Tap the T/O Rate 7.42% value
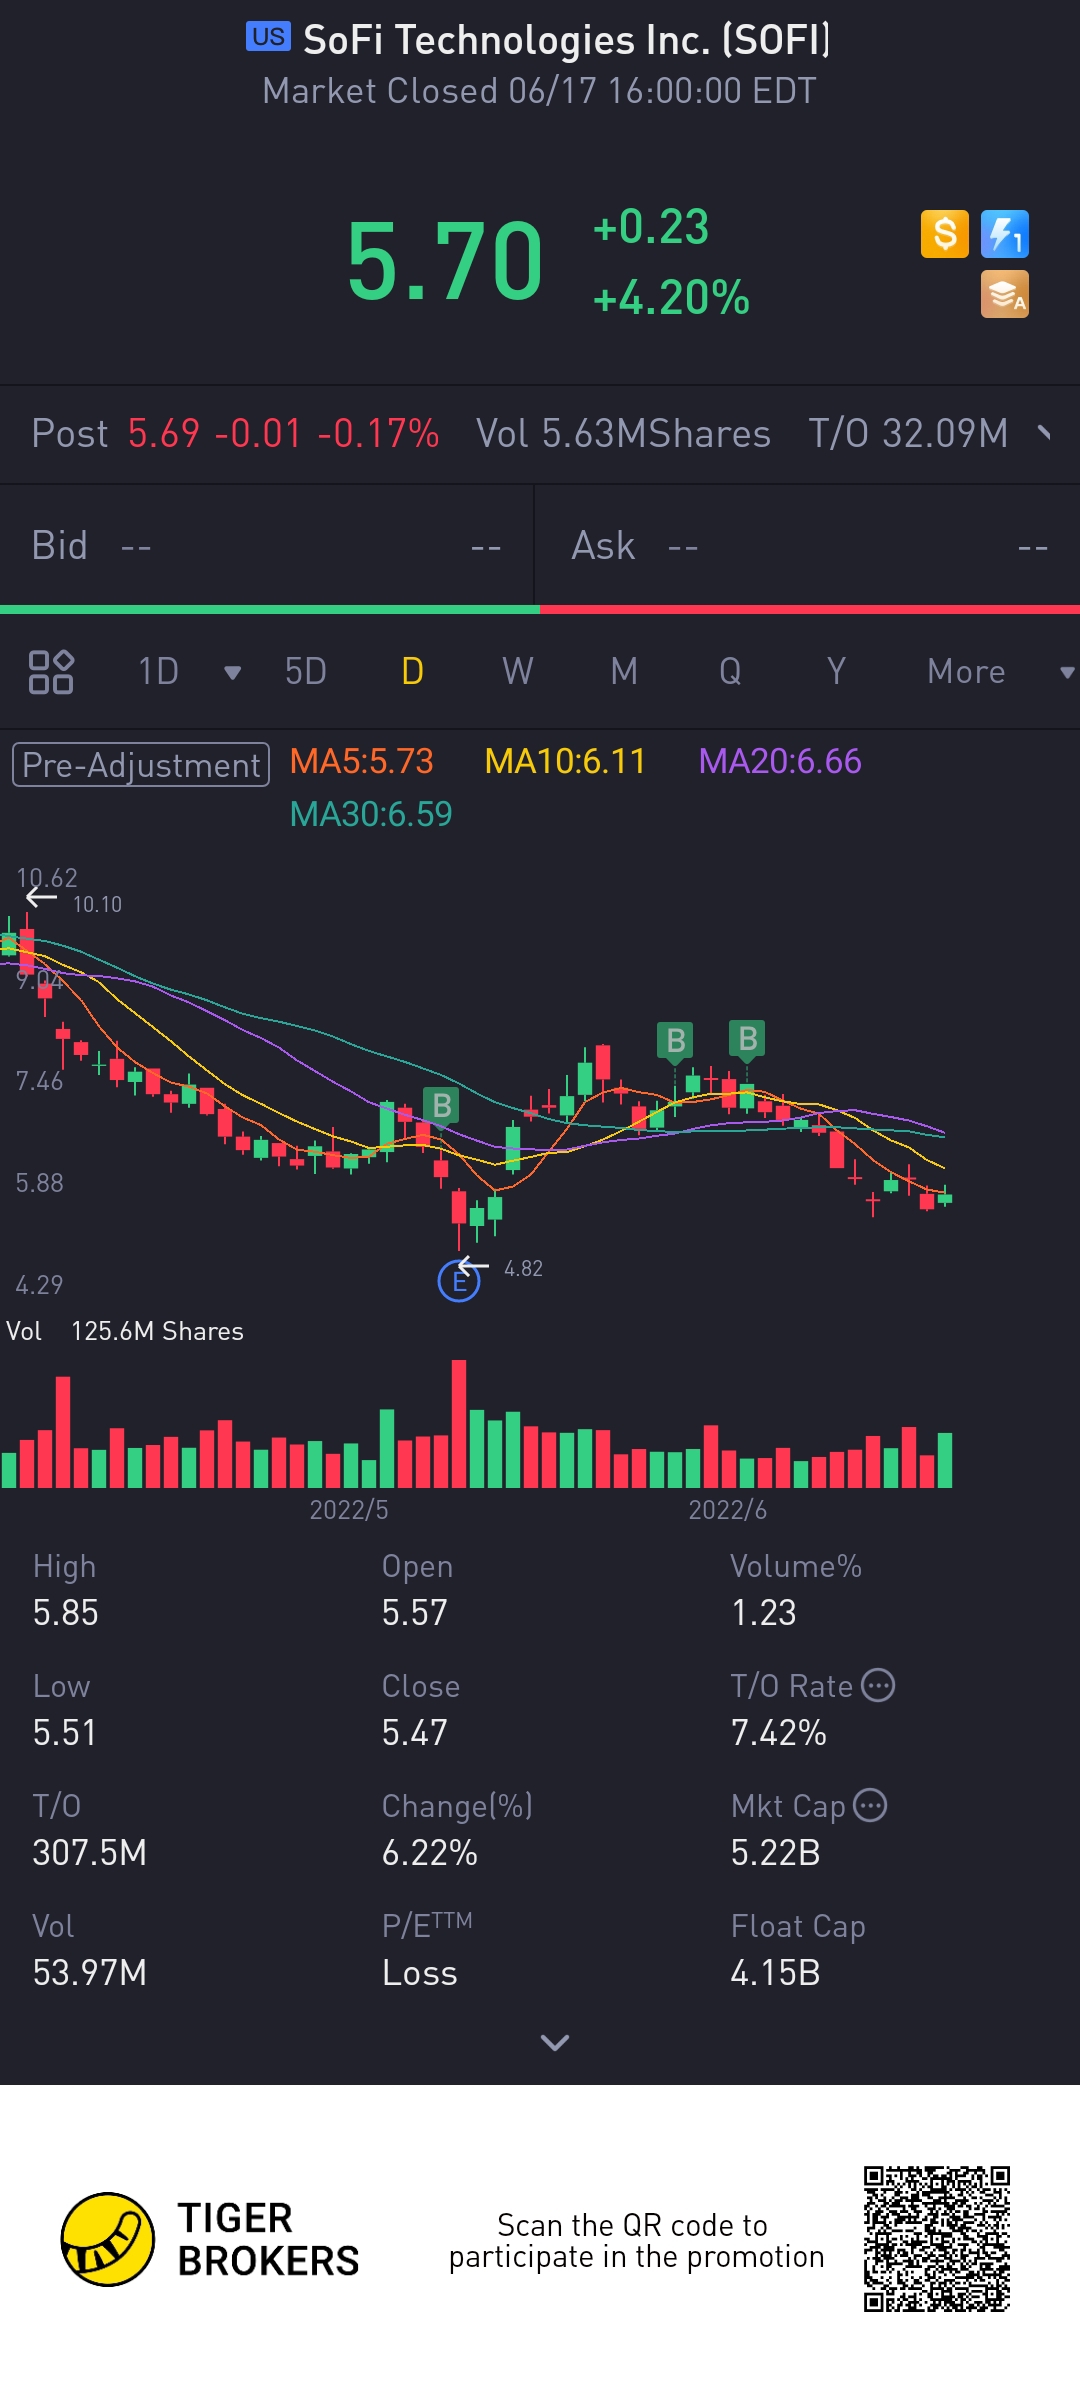The height and width of the screenshot is (2395, 1080). [x=779, y=1732]
